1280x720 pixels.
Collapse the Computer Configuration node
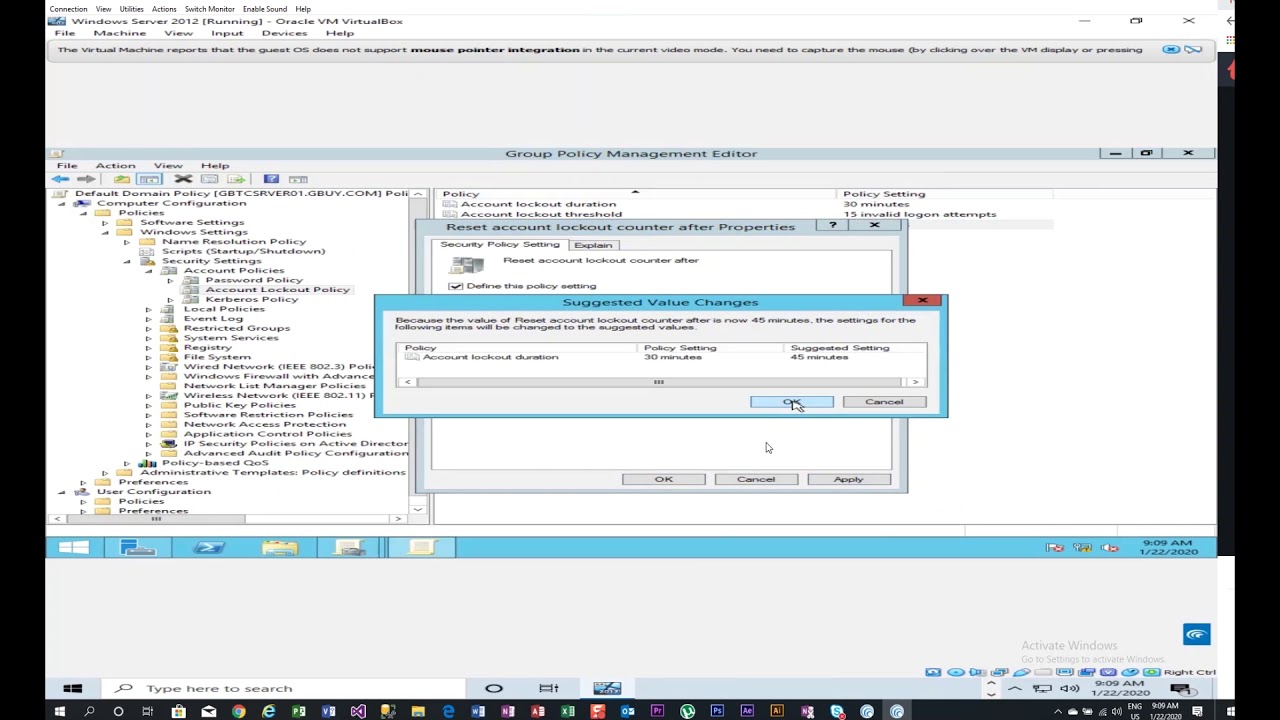61,203
